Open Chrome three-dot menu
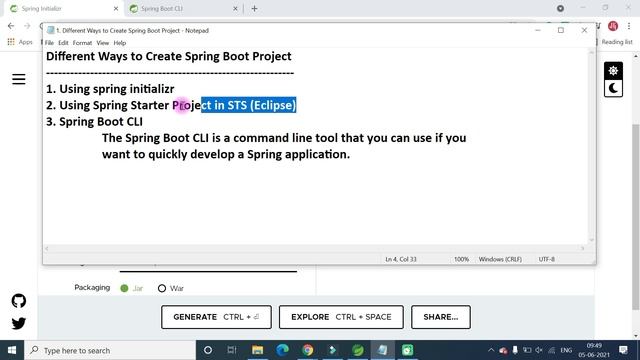 point(629,26)
